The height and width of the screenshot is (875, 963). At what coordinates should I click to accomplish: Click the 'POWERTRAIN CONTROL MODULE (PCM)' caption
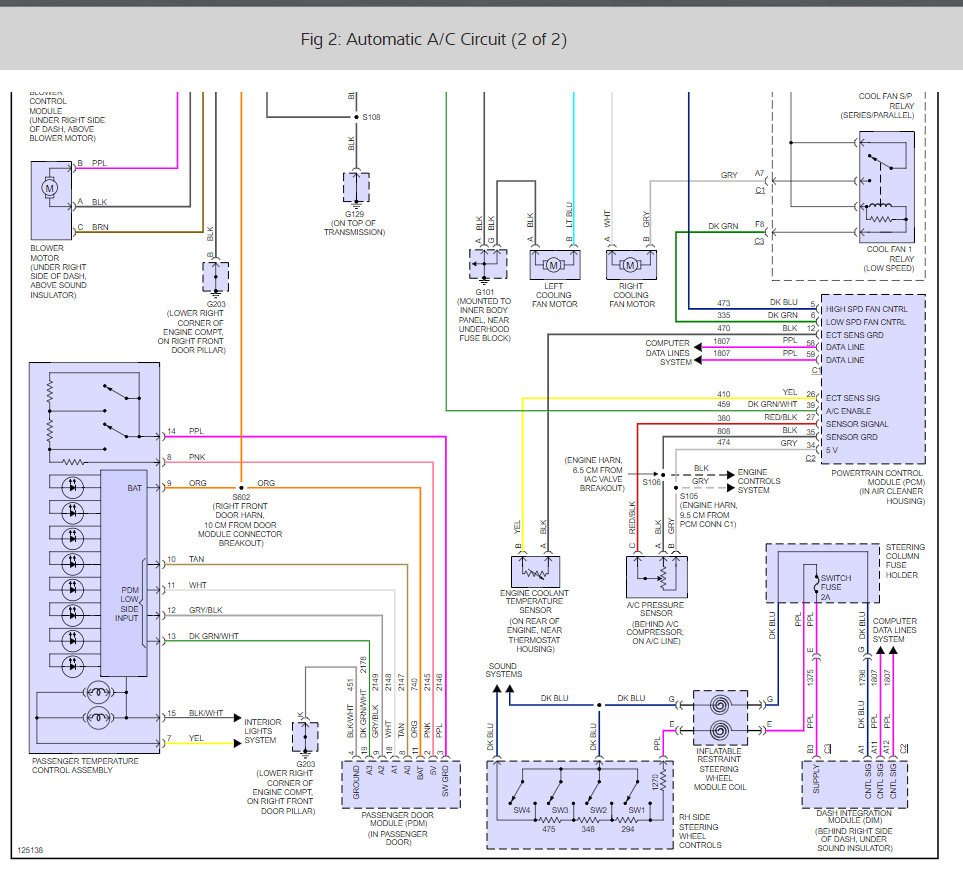877,478
